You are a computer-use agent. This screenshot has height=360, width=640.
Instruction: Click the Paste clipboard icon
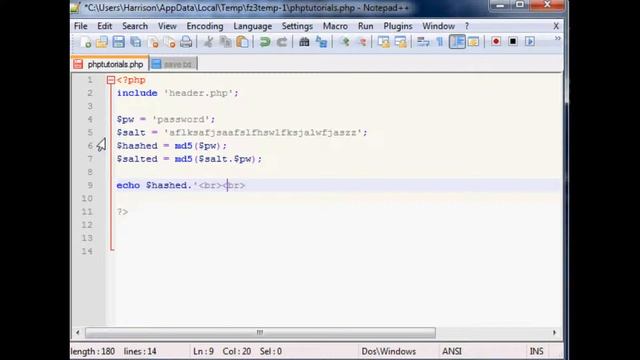click(x=242, y=42)
